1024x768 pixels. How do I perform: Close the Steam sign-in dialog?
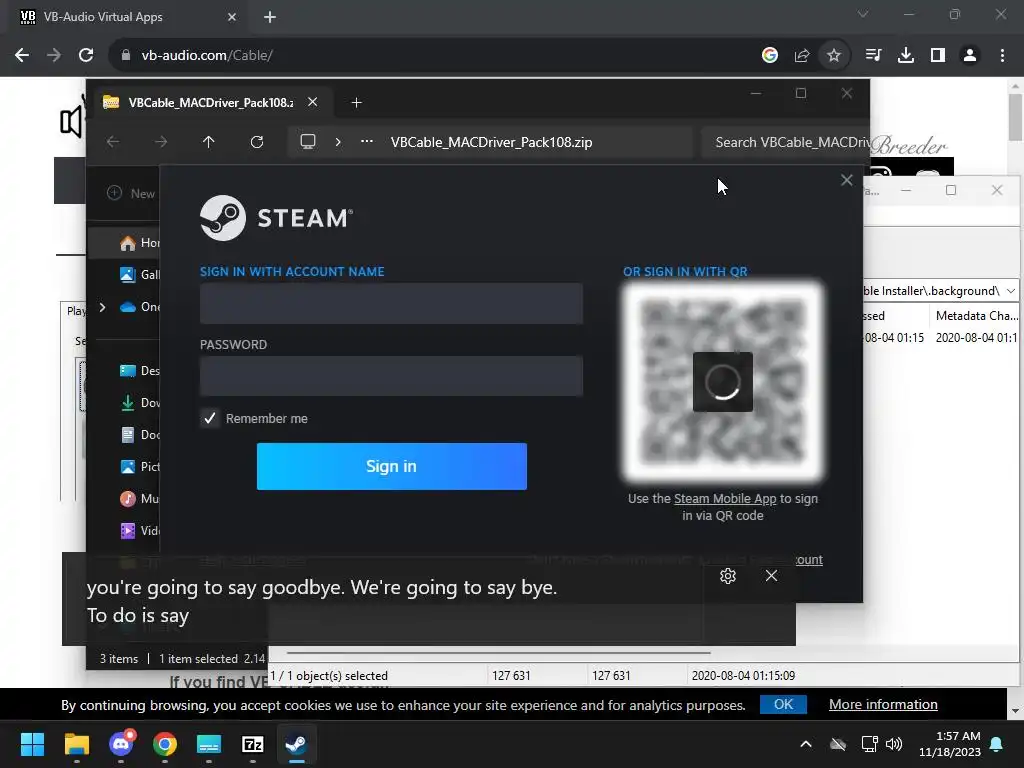pyautogui.click(x=846, y=180)
